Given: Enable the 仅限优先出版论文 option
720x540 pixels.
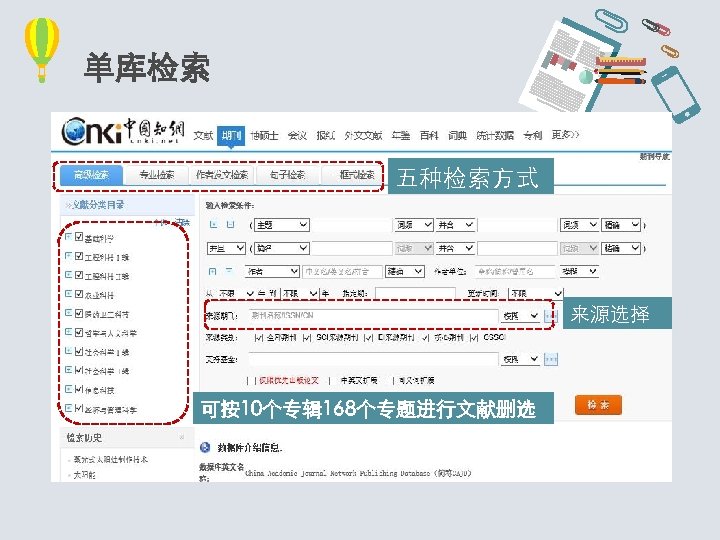Looking at the screenshot, I should point(252,381).
